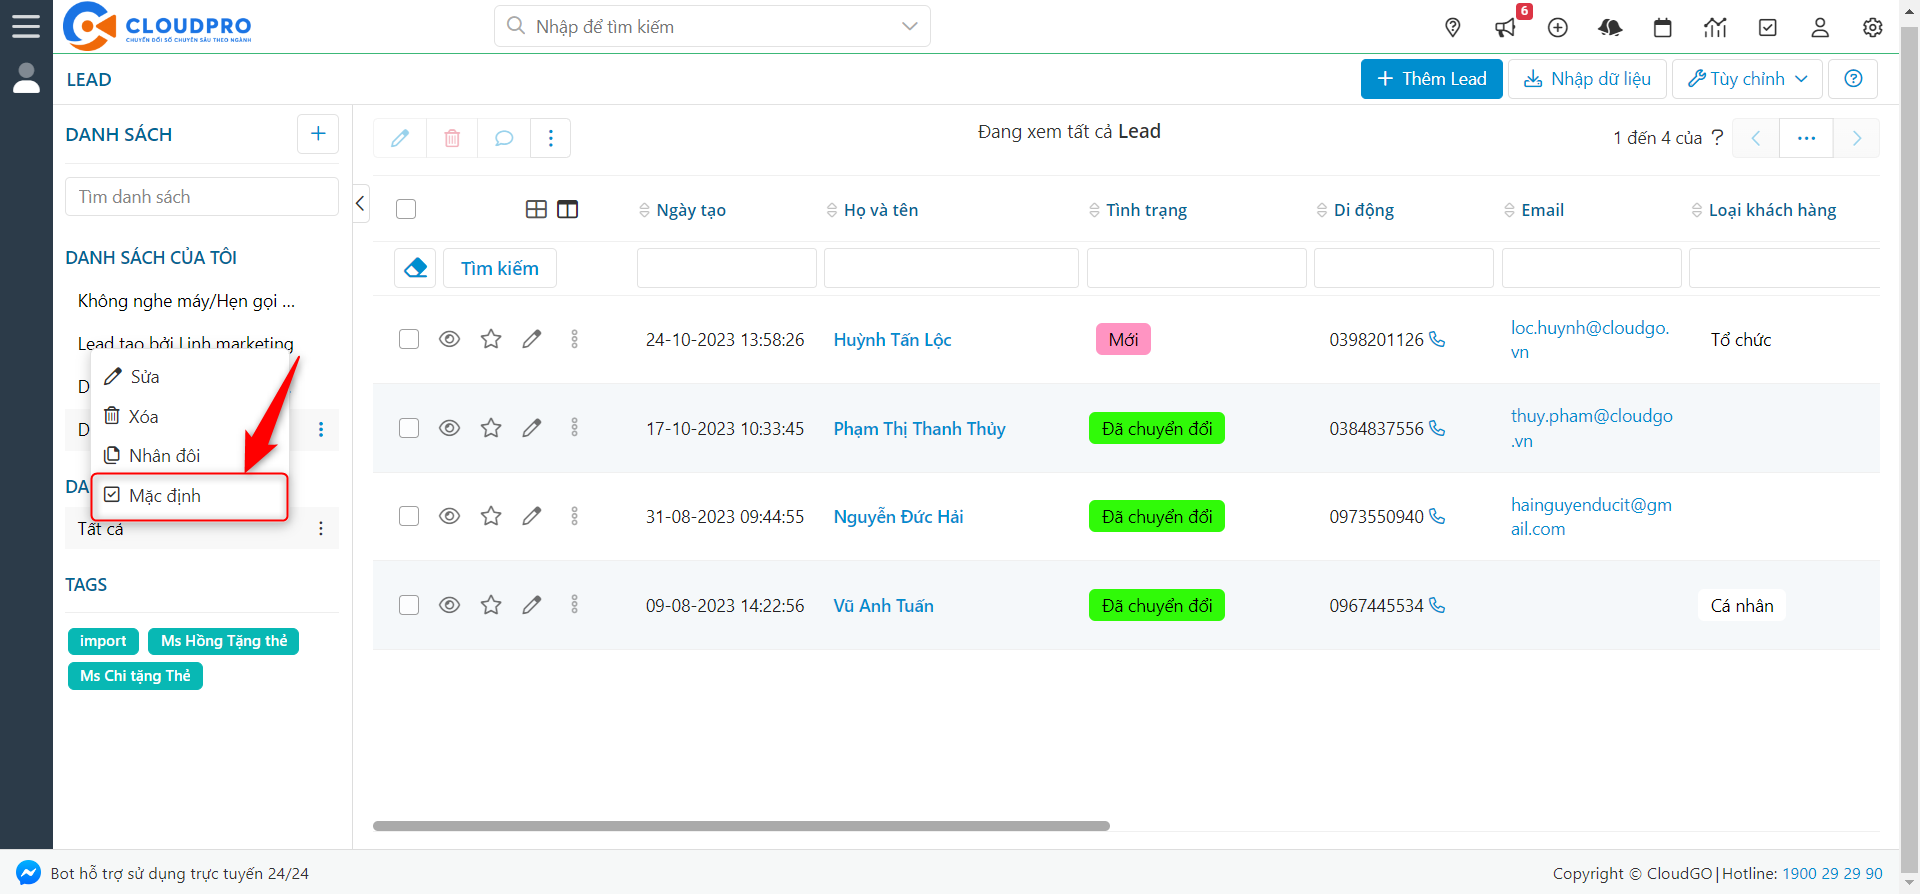Screen dimensions: 1920x894
Task: Select checkbox for Nguyễn Đức Hải row
Action: pyautogui.click(x=409, y=516)
